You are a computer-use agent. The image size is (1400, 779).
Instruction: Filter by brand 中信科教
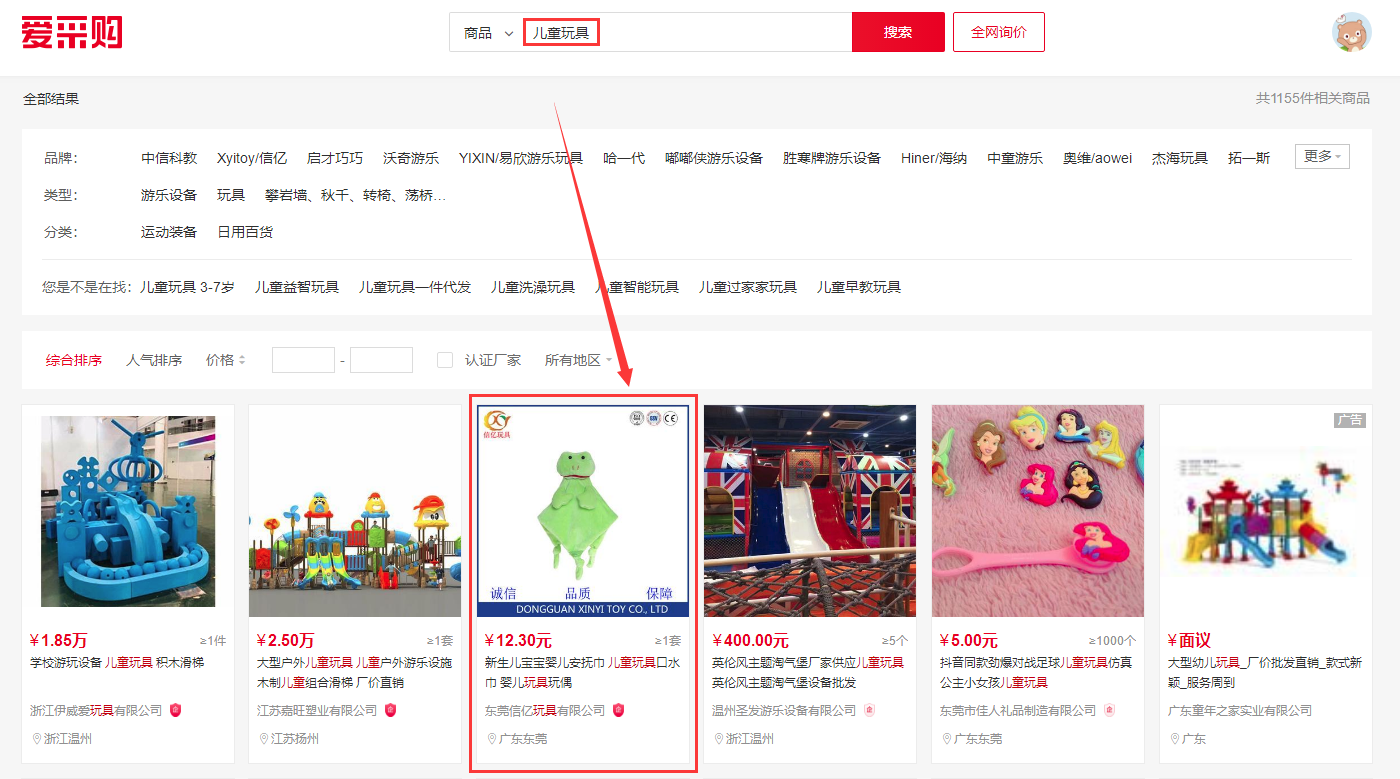coord(169,158)
